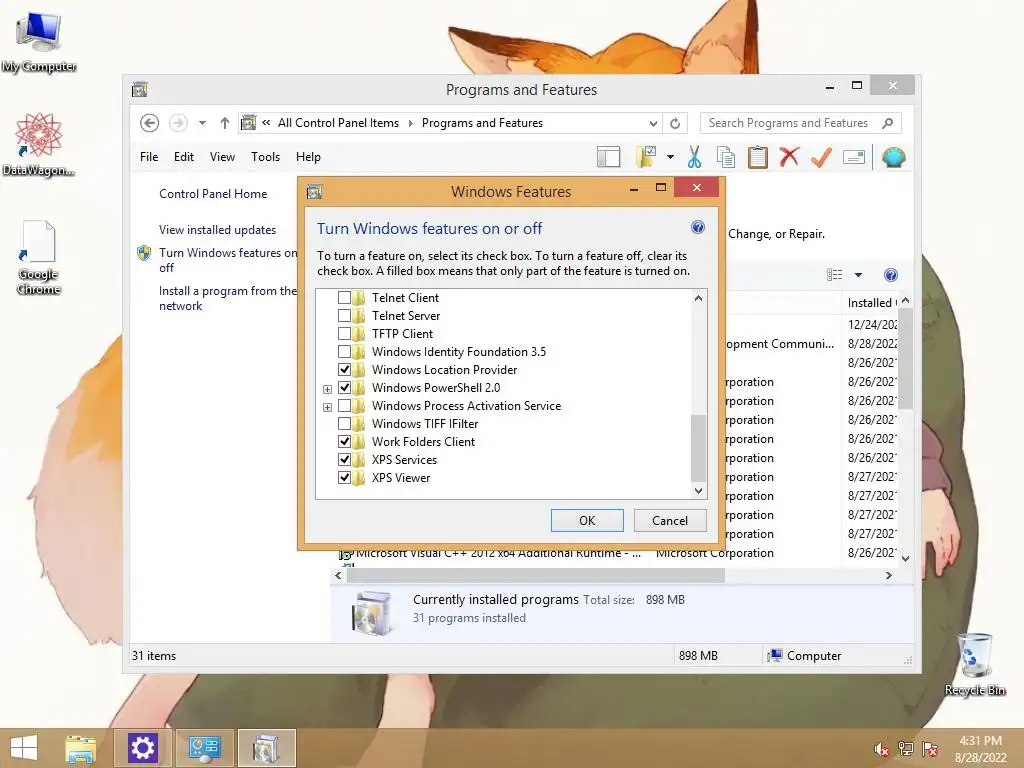Check Windows Identity Foundation 3.5
1024x768 pixels.
coord(344,352)
